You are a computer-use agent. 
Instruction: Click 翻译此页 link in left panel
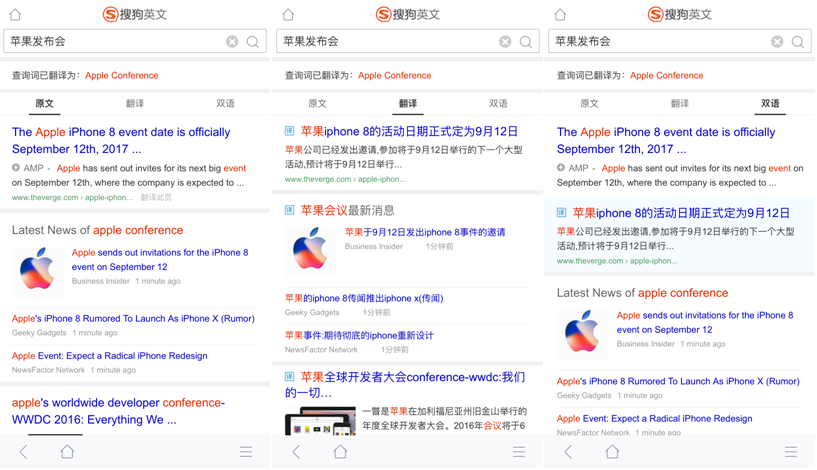pyautogui.click(x=156, y=197)
